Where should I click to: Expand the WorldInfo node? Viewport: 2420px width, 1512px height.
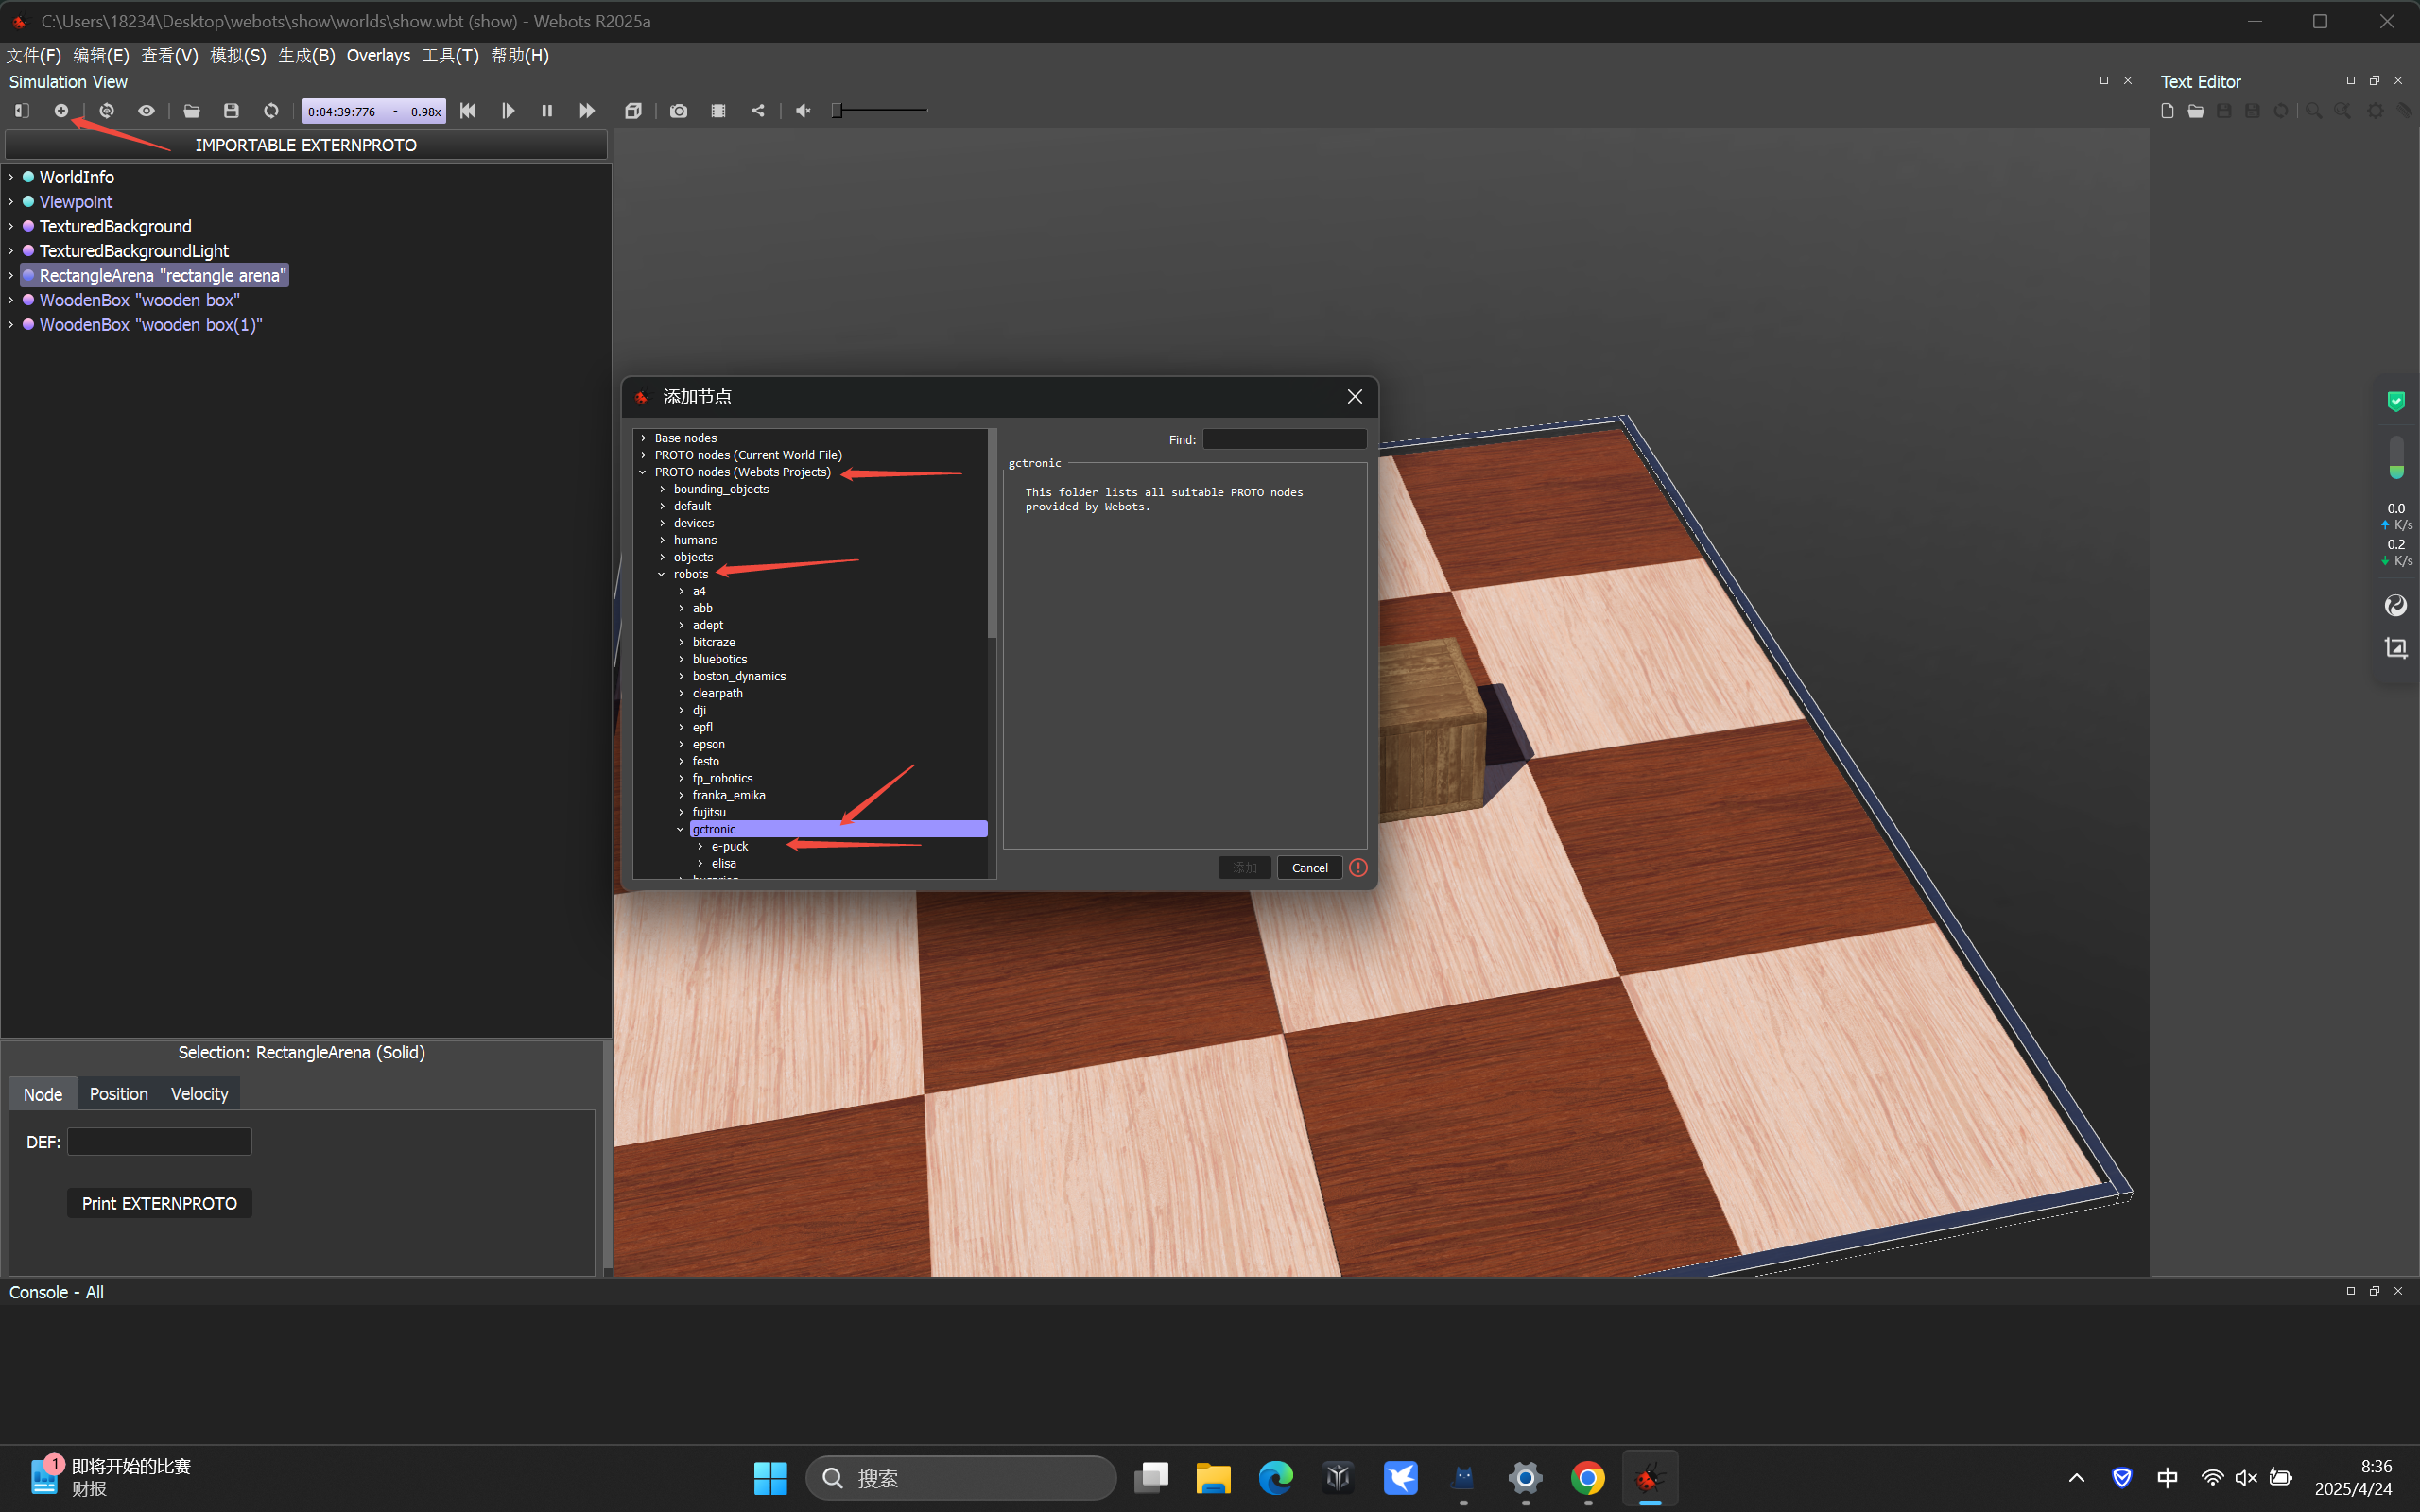coord(11,178)
